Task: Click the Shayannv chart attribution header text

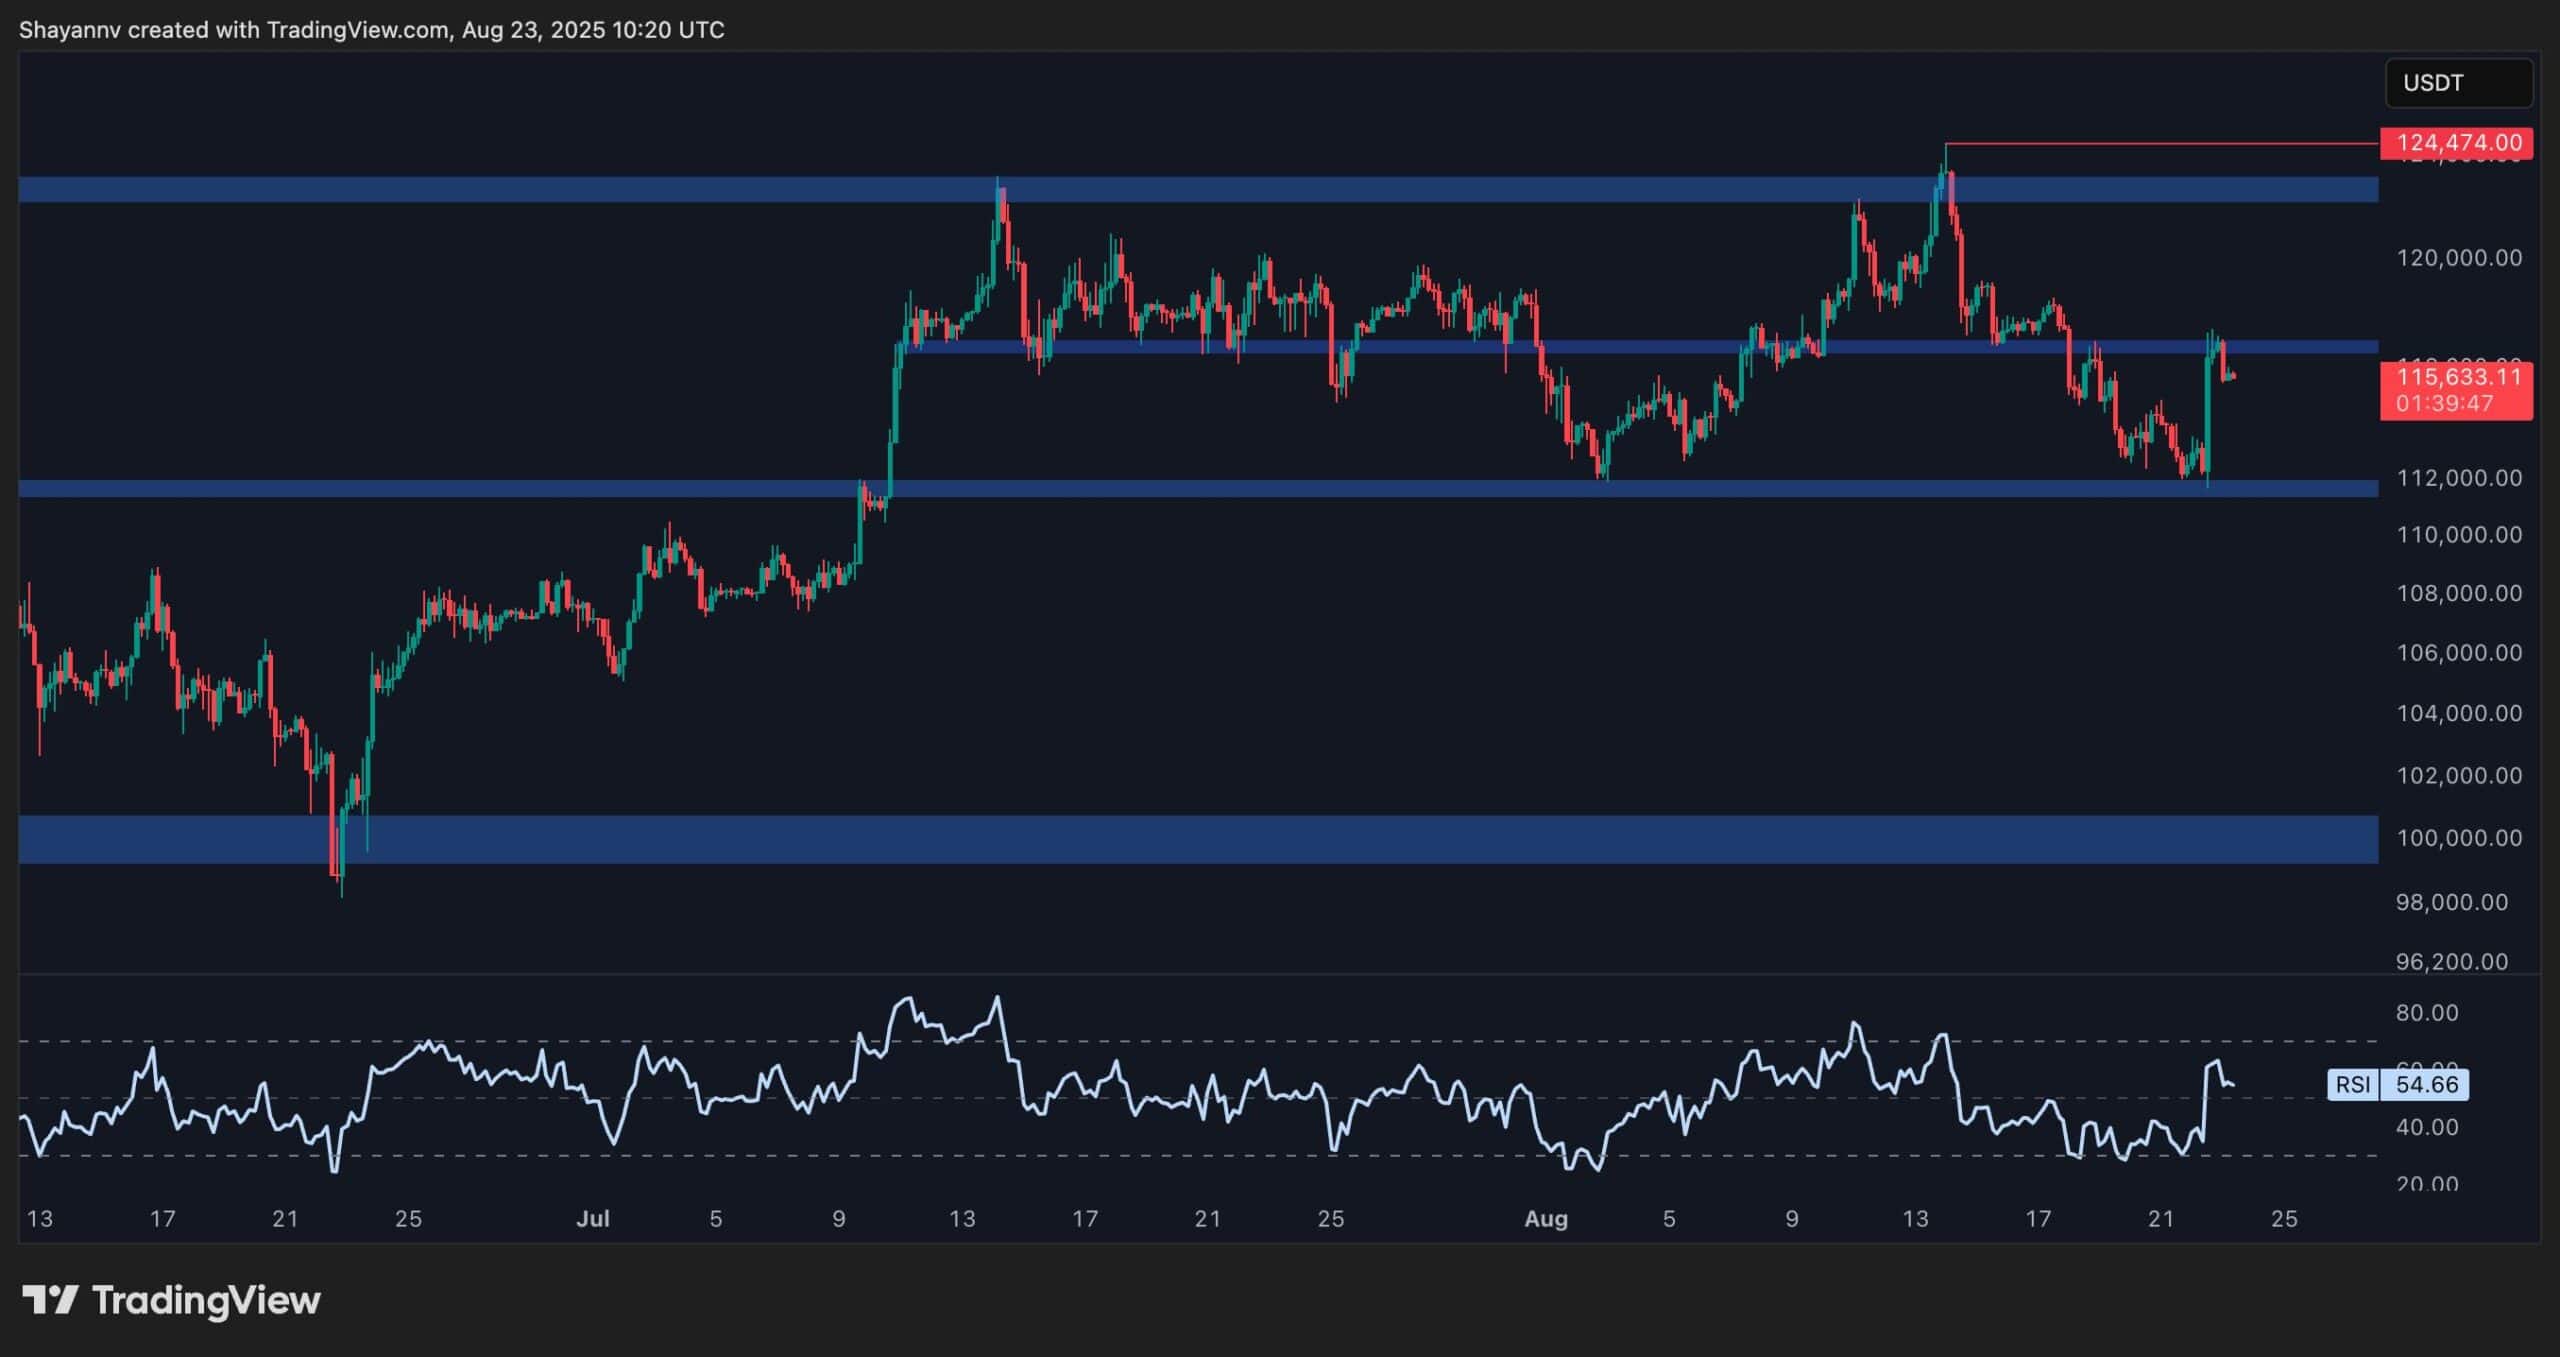Action: pyautogui.click(x=371, y=30)
